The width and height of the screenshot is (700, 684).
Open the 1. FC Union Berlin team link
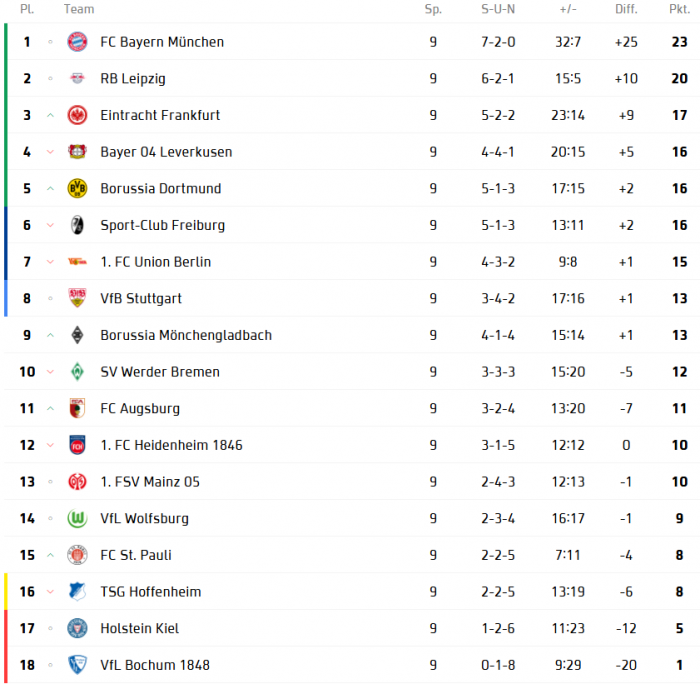coord(156,262)
